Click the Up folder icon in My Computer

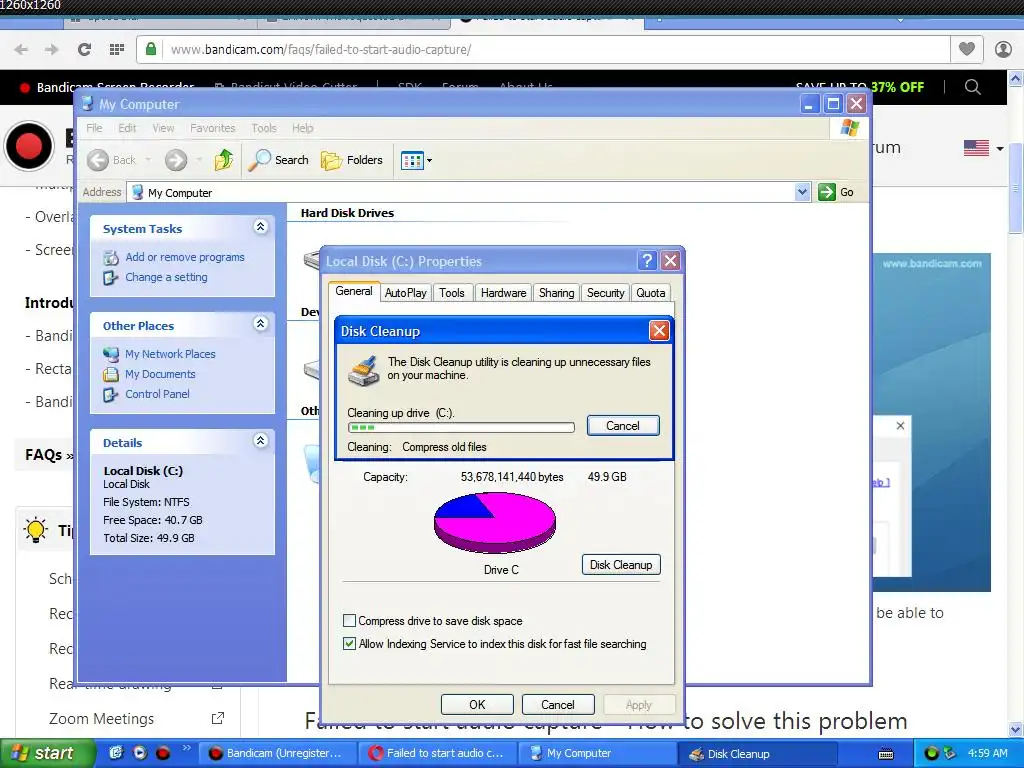click(x=223, y=159)
